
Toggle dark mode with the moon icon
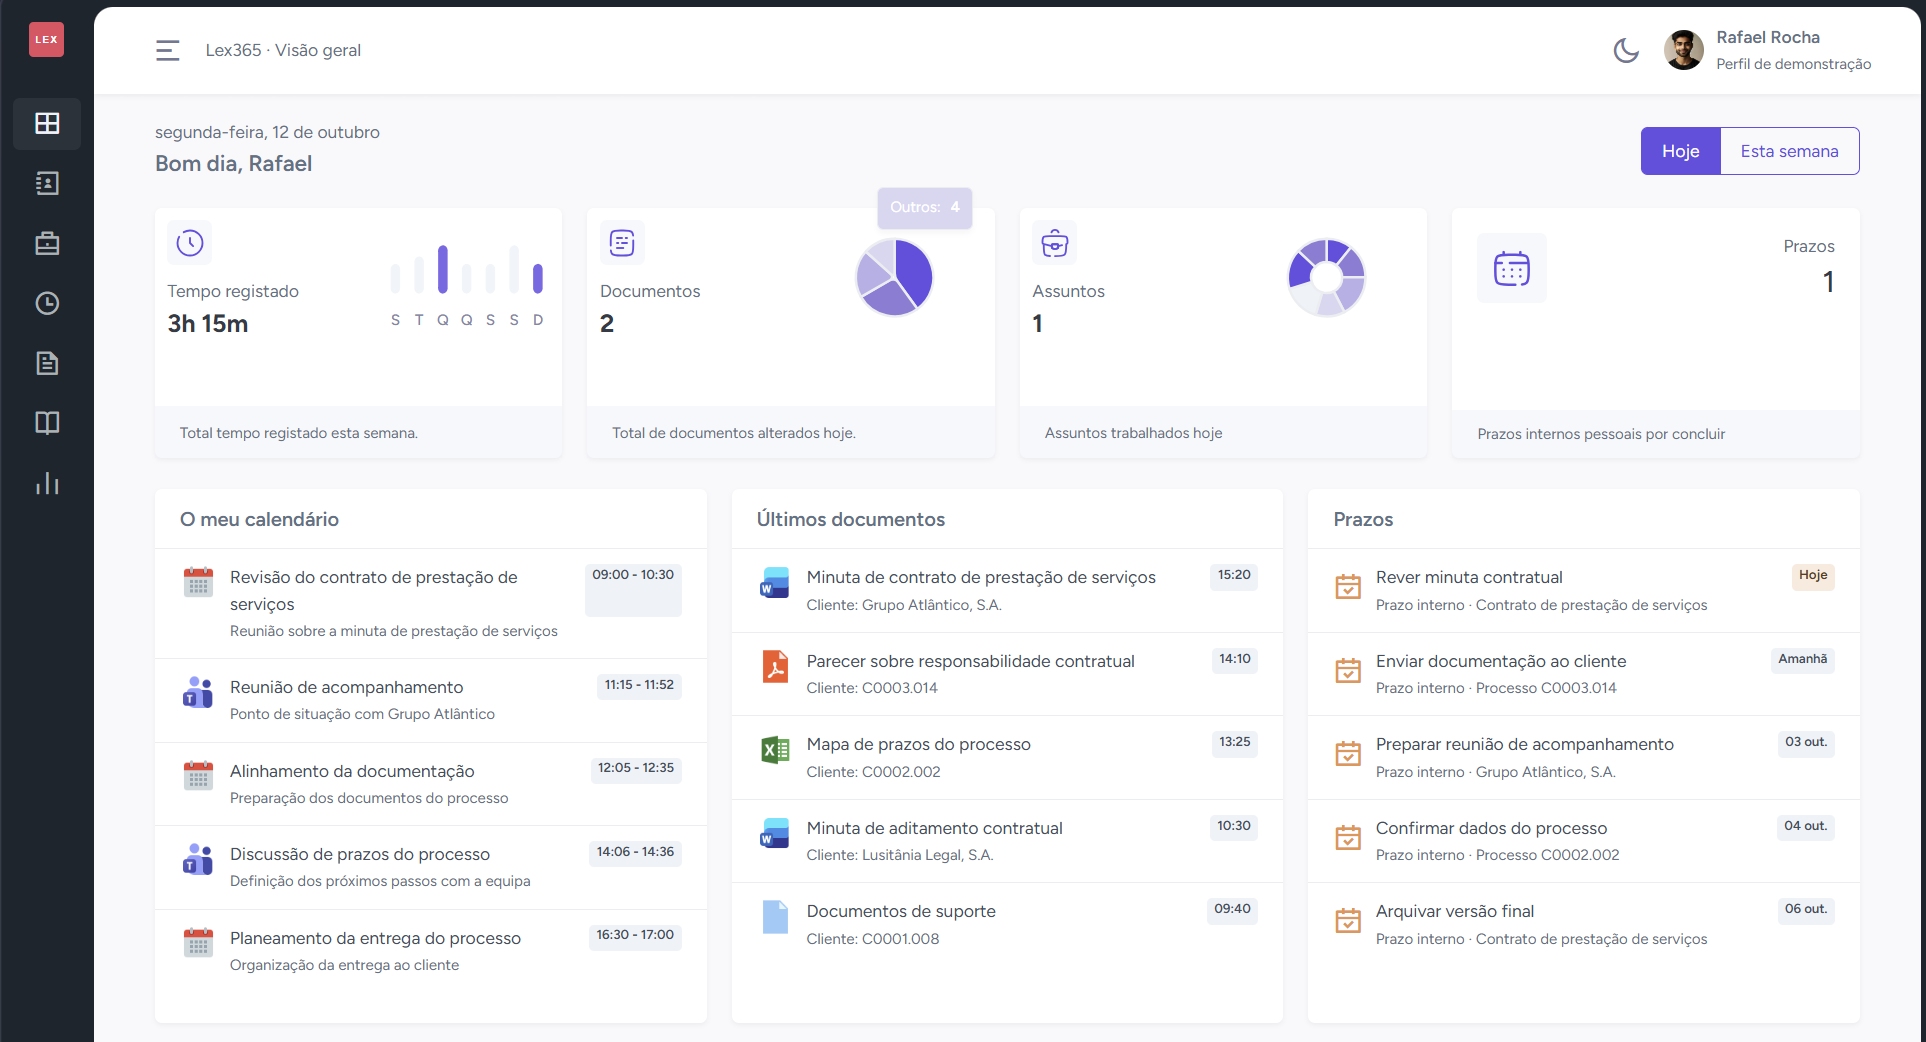tap(1626, 50)
